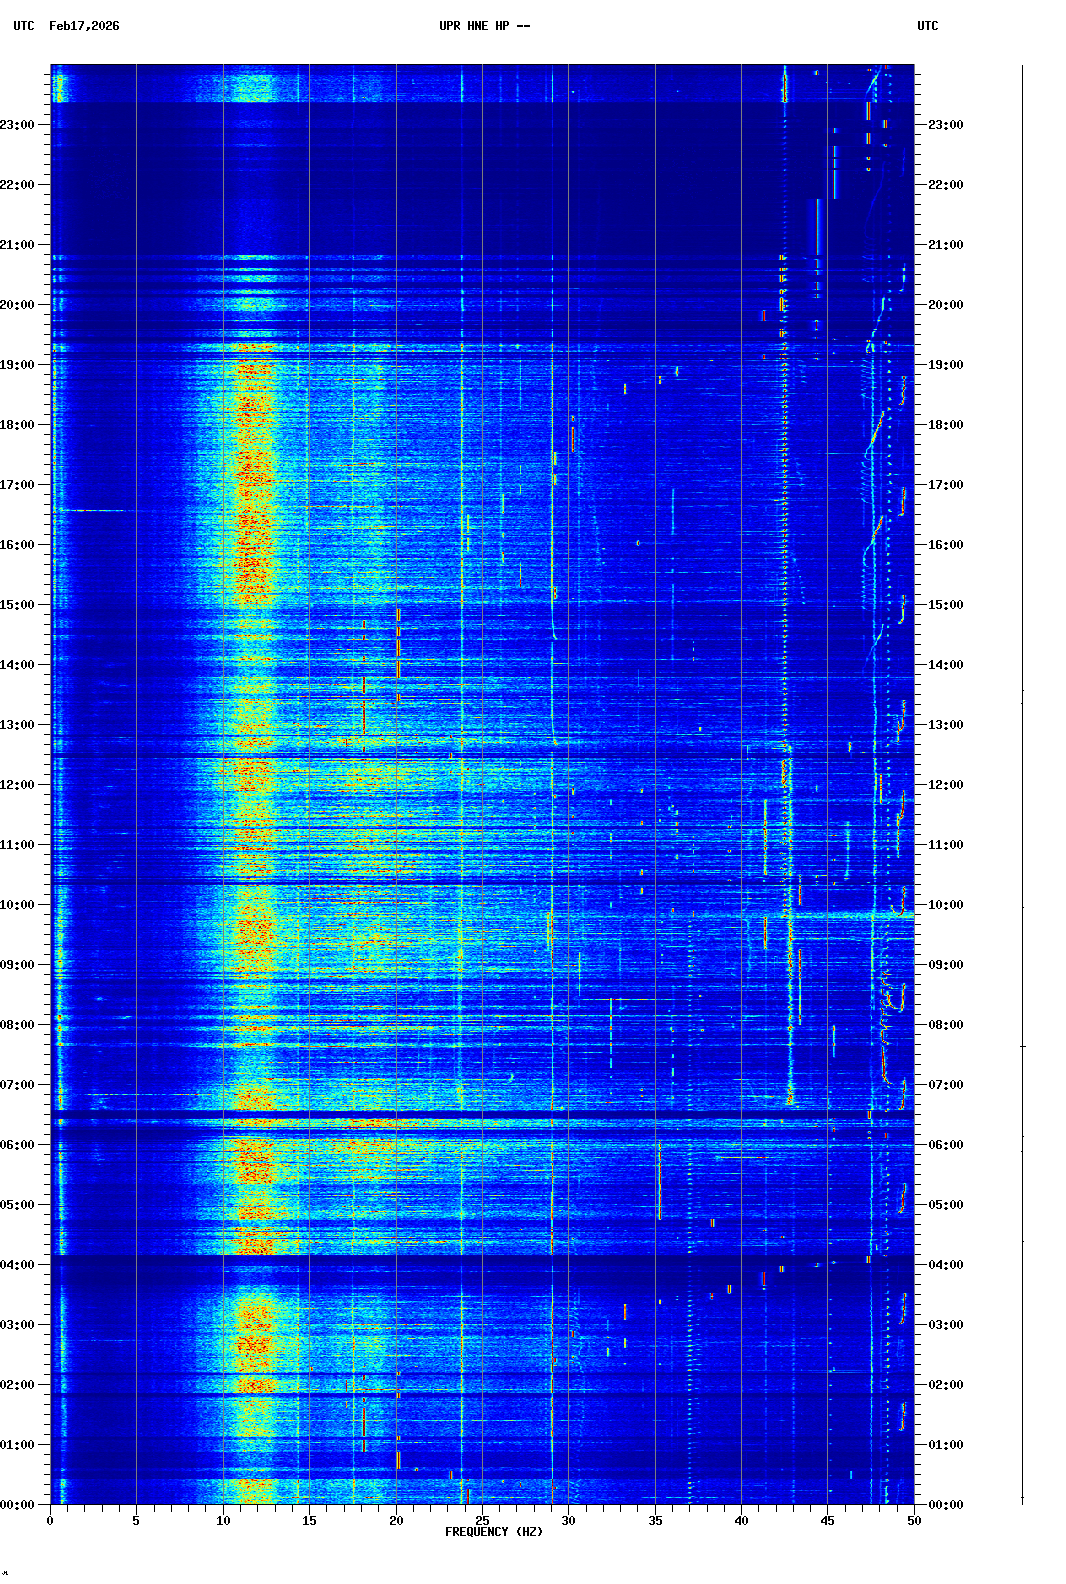Click the 06:00 label on left time axis
Viewport: 1066px width, 1584px height.
[17, 1145]
